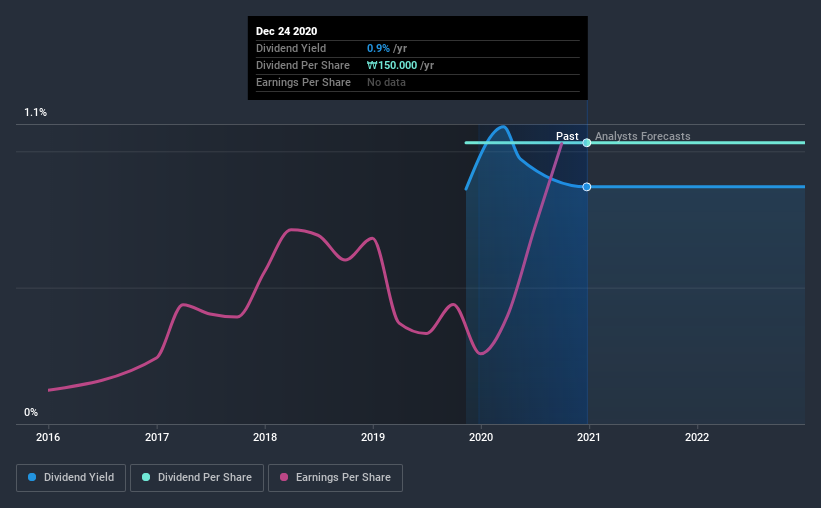This screenshot has width=821, height=508.
Task: Toggle the Dividend Per Share legend series
Action: click(x=197, y=478)
